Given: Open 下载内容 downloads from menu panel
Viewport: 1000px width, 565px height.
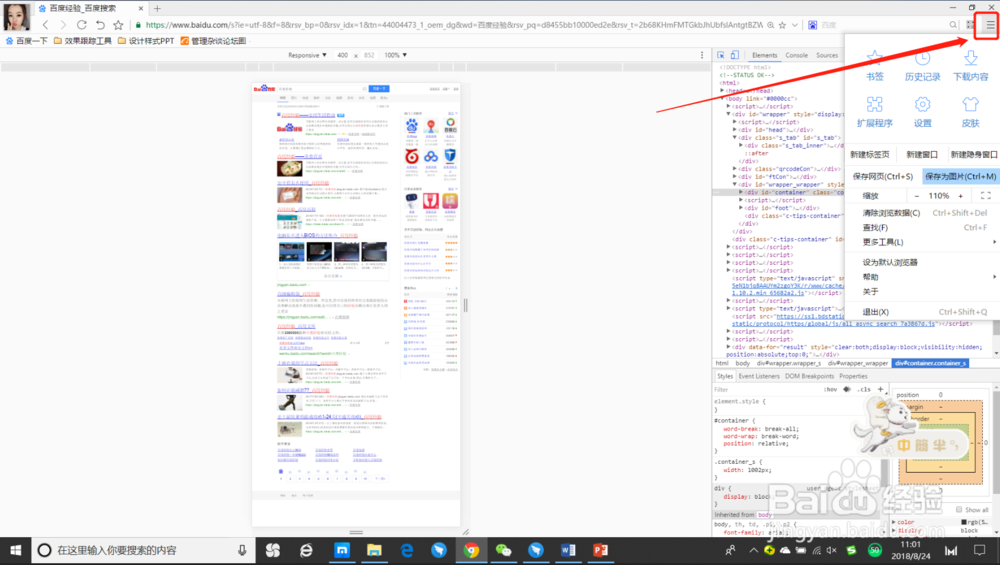Looking at the screenshot, I should [x=970, y=66].
